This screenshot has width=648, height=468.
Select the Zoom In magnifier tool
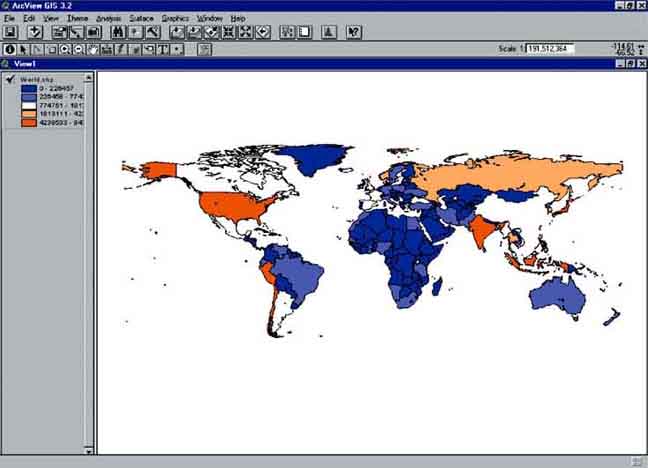[65, 49]
